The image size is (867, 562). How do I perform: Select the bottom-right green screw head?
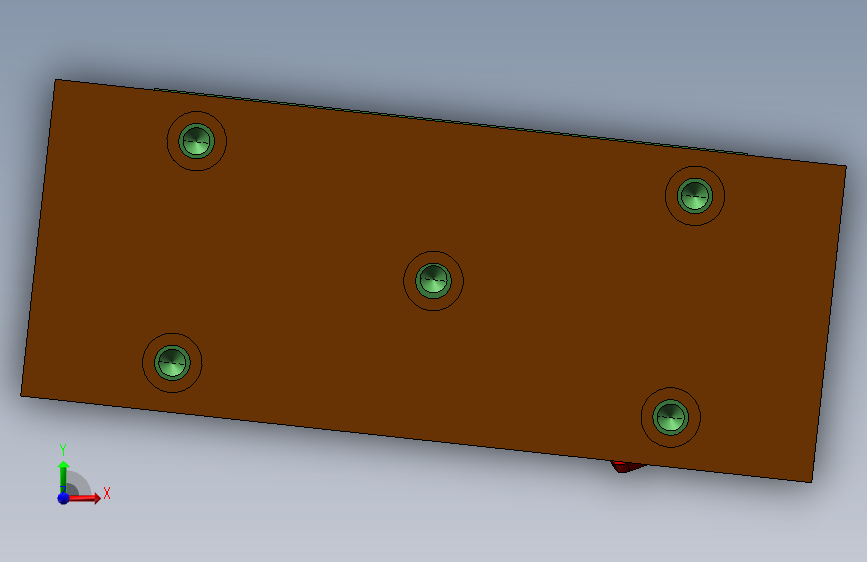671,417
